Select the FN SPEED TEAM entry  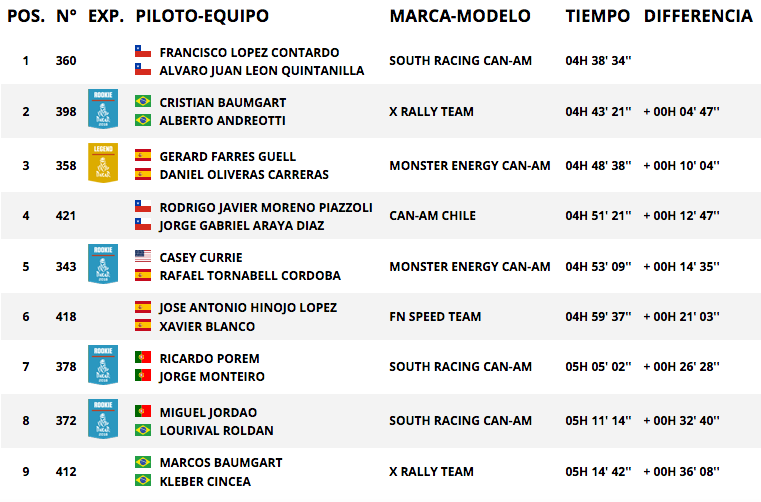[x=435, y=317]
